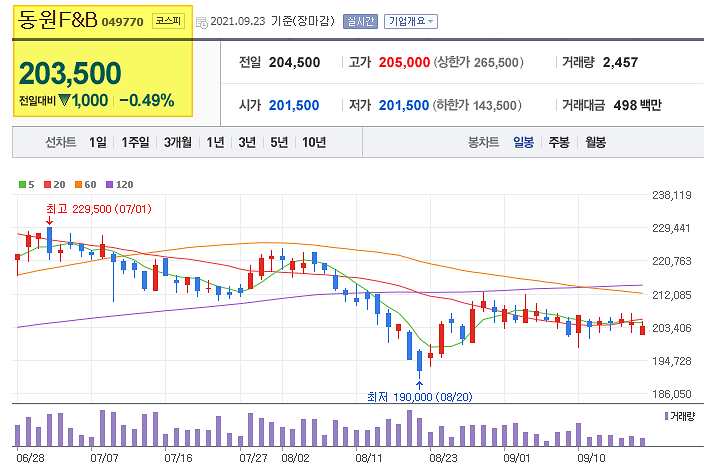Click the 봉차트 label
Viewport: 704px width, 474px height.
click(484, 142)
